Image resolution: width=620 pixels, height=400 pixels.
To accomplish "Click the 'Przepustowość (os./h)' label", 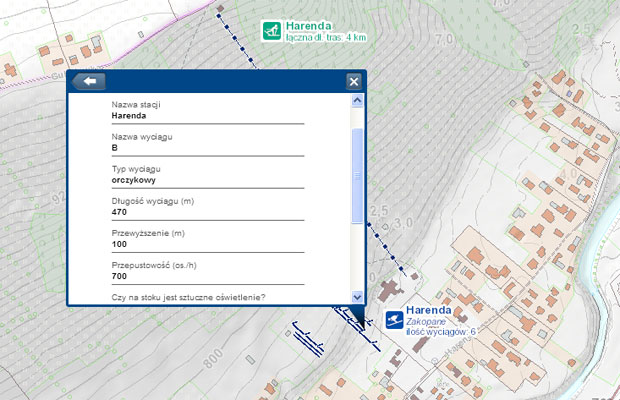I will pyautogui.click(x=154, y=265).
